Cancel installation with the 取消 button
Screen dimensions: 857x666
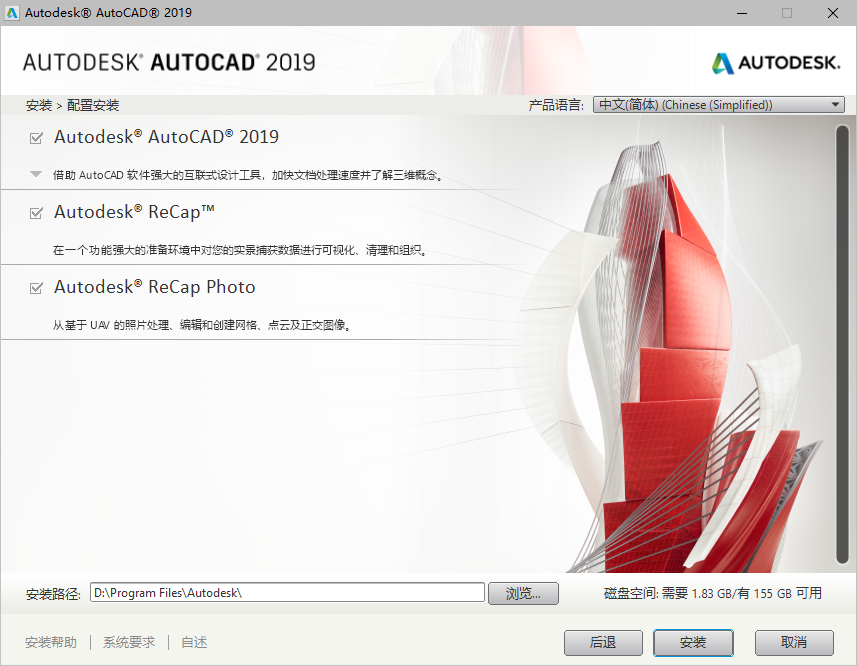click(x=793, y=643)
